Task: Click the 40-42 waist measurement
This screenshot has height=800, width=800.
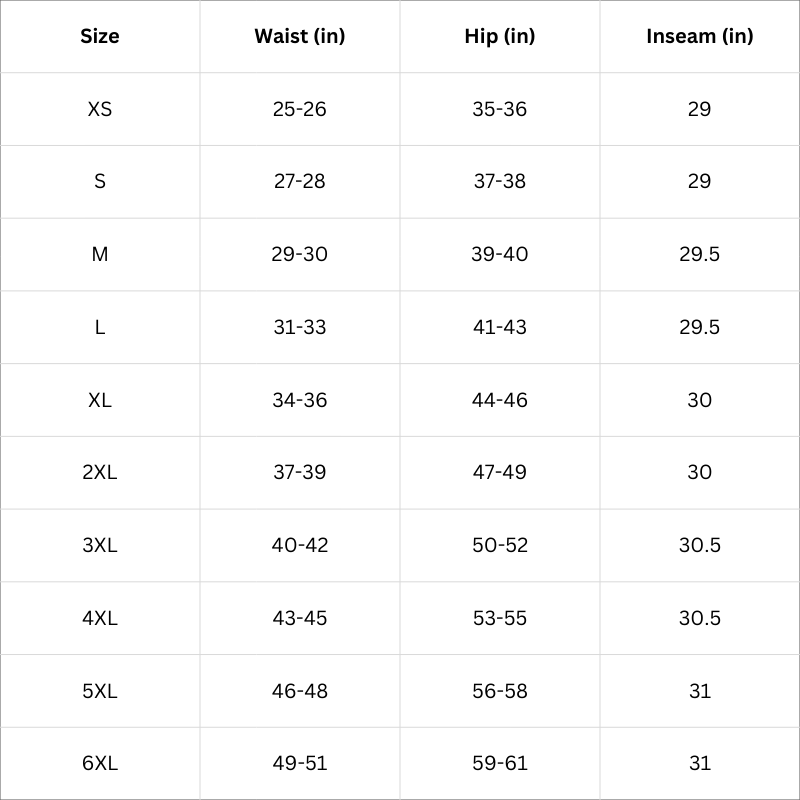Action: (300, 545)
